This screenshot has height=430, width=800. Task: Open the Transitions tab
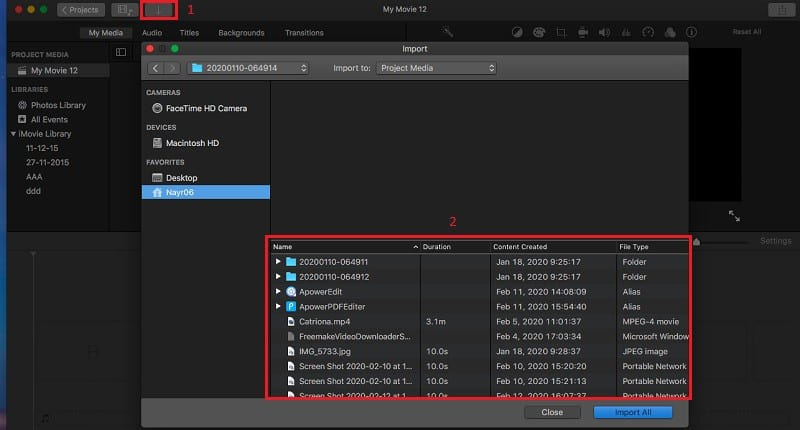(304, 33)
